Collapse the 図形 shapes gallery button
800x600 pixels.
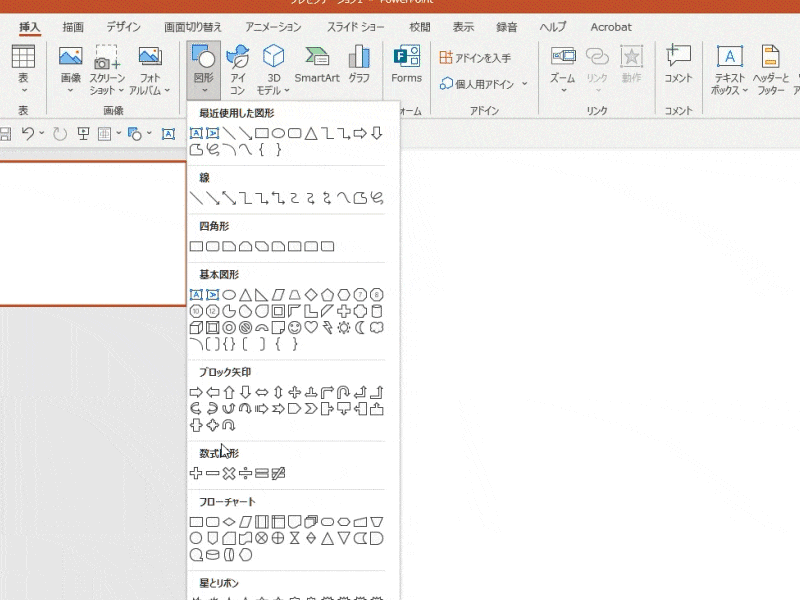[x=204, y=70]
